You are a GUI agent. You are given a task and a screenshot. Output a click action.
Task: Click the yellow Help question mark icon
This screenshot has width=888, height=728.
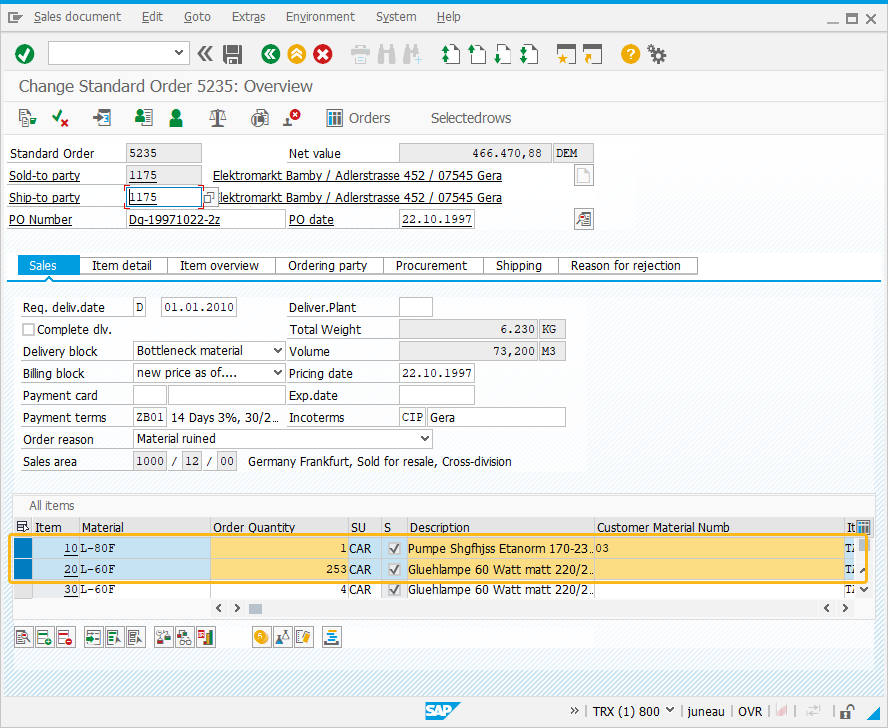coord(630,54)
